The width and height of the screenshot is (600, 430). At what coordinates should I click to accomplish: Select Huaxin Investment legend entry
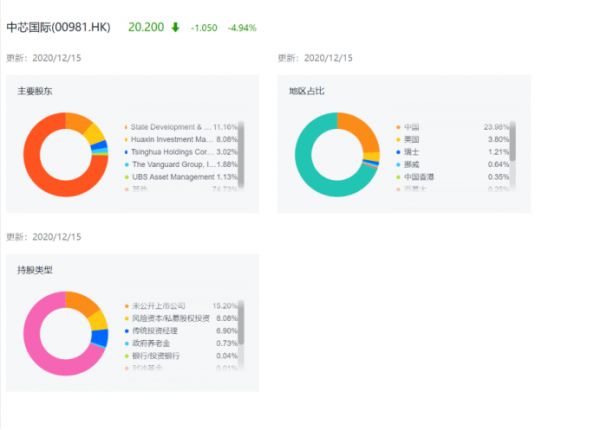(x=170, y=140)
